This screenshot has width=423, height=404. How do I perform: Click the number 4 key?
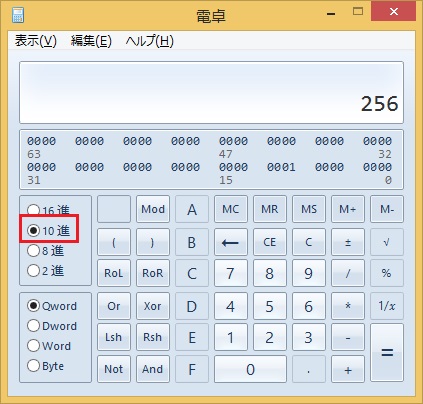pyautogui.click(x=231, y=306)
